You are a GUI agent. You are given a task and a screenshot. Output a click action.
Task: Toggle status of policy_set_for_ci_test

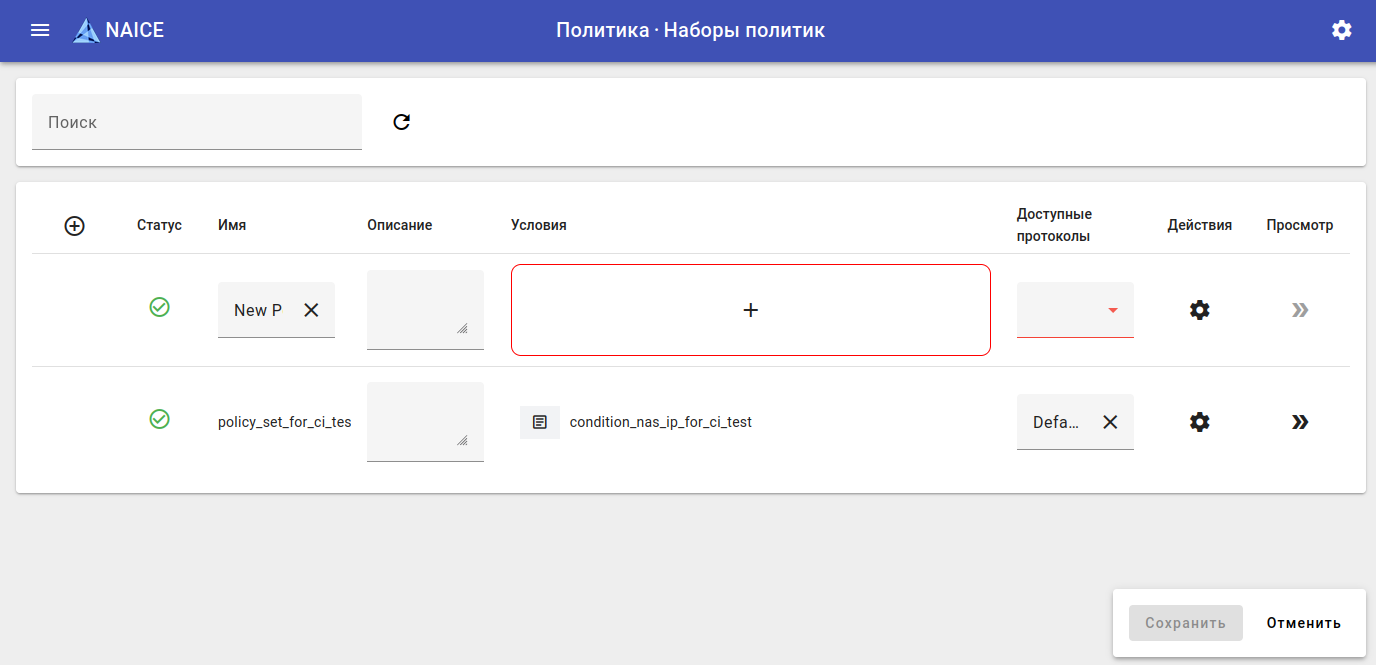point(159,419)
